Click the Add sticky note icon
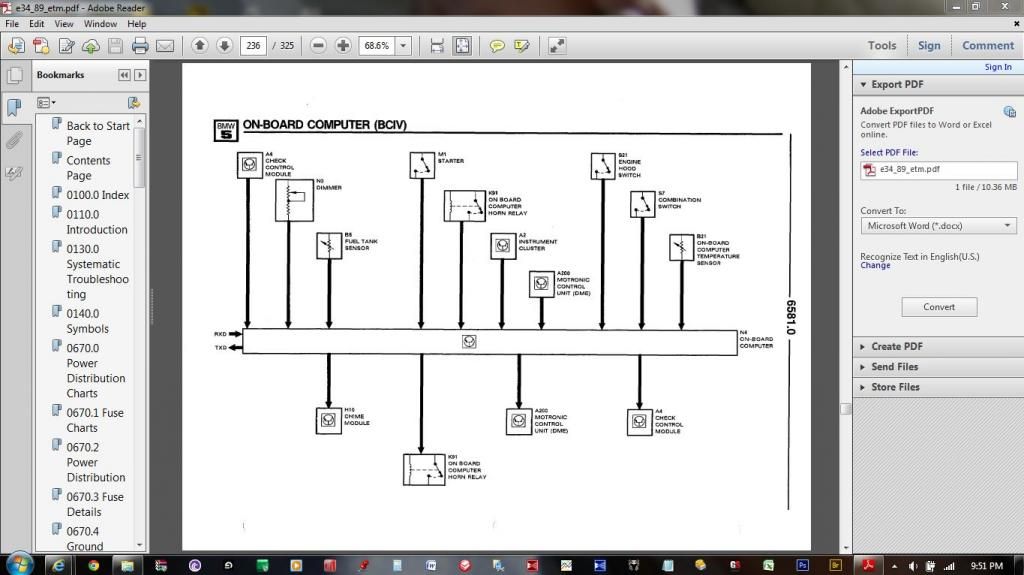 496,46
